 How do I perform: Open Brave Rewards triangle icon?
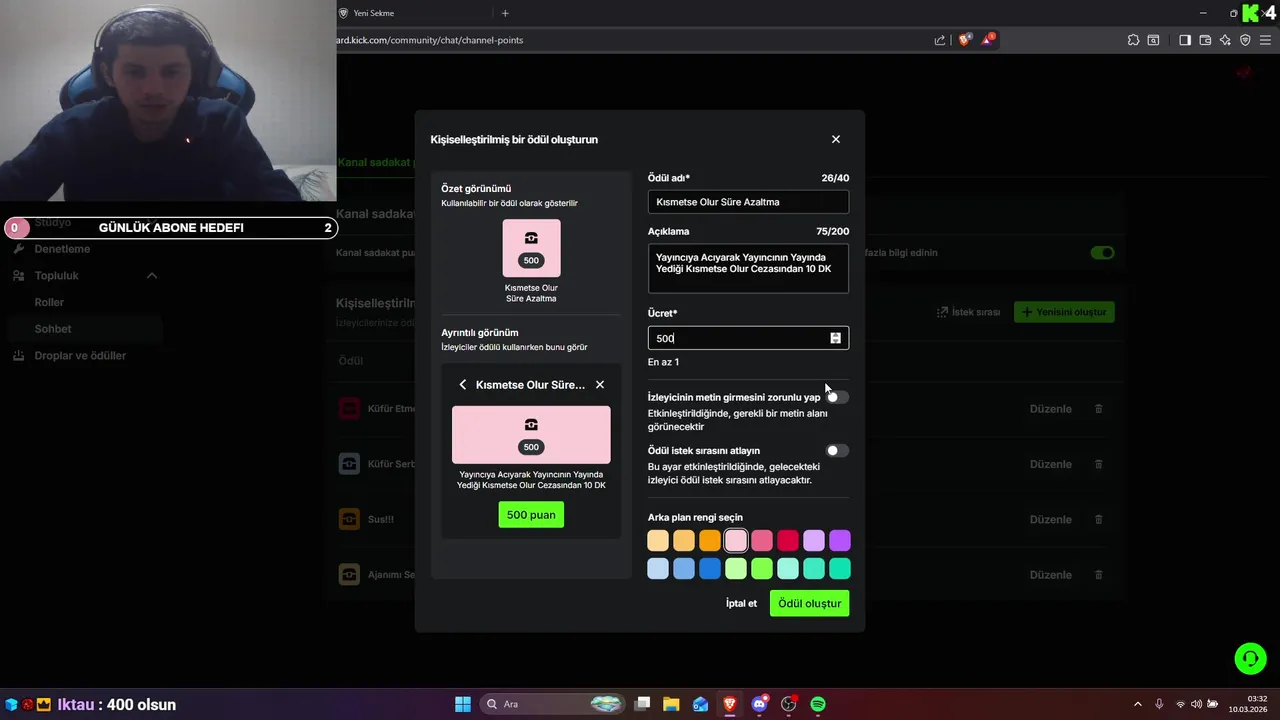tap(988, 40)
